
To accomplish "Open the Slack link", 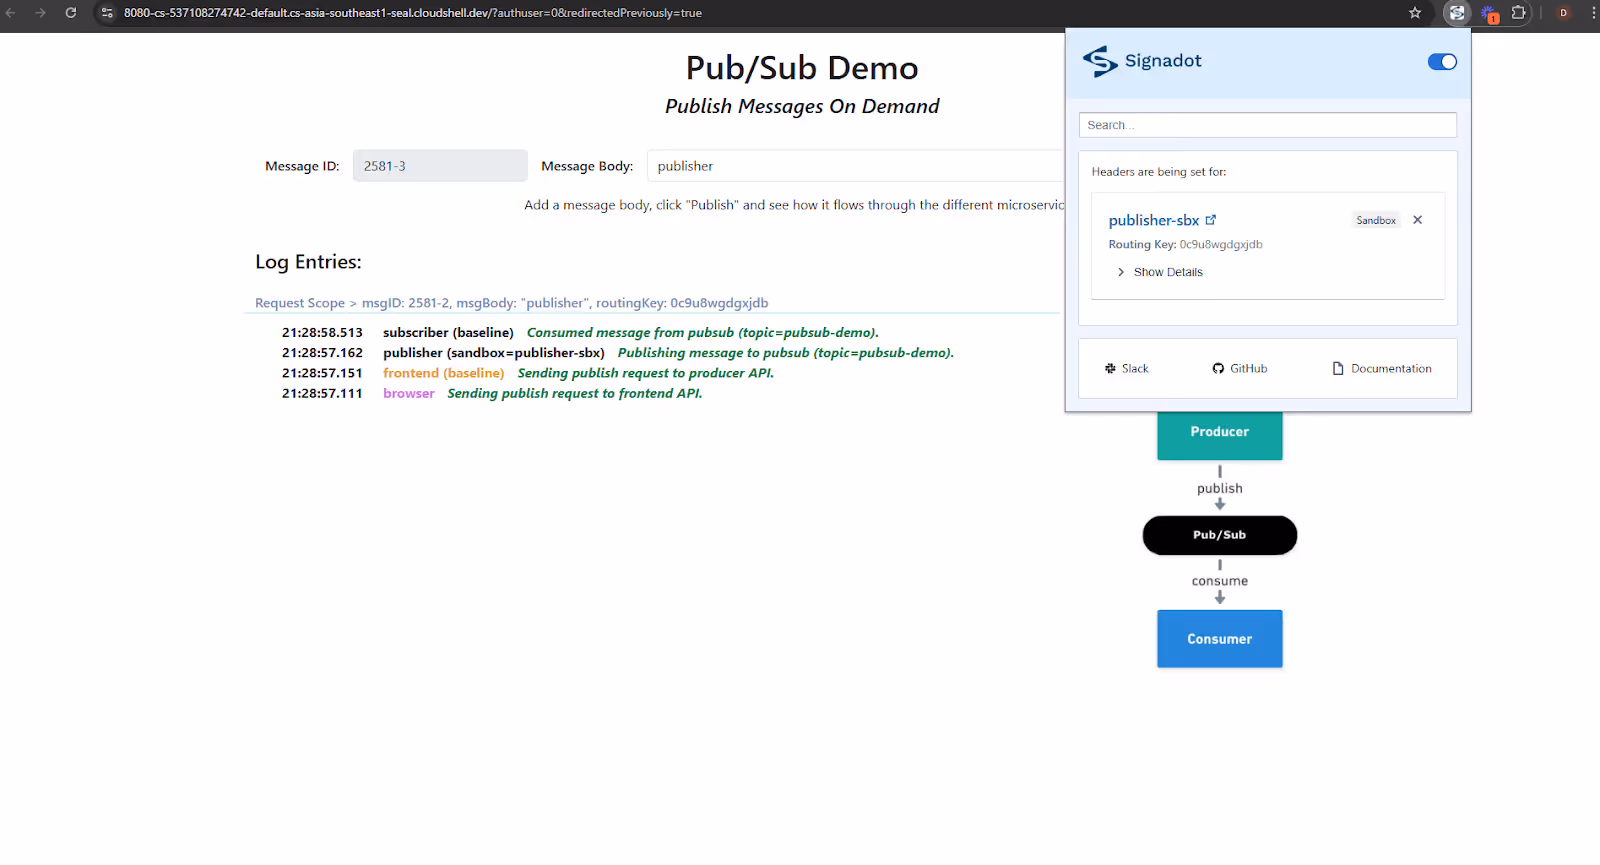I will (x=1127, y=369).
